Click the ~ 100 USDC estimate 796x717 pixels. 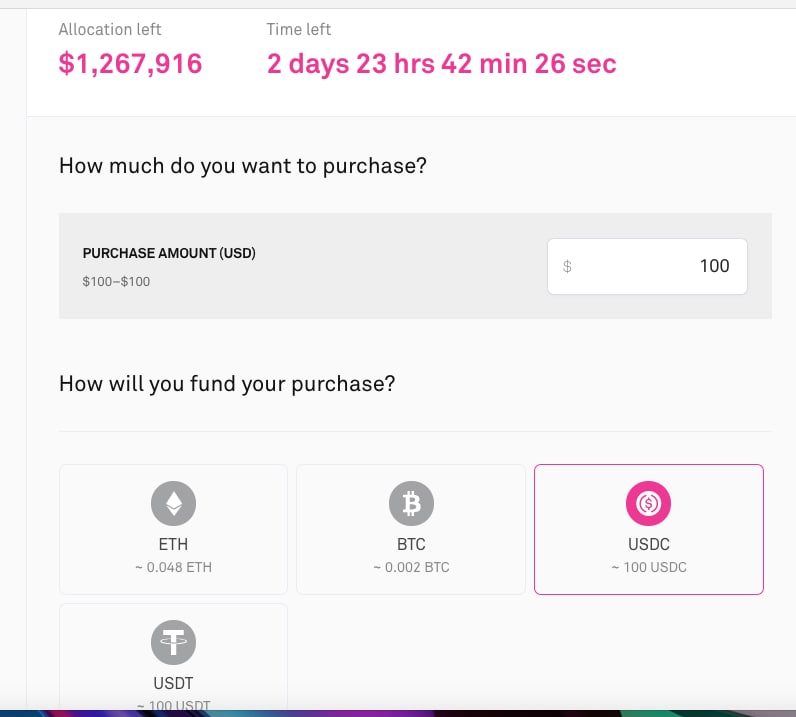pyautogui.click(x=649, y=567)
